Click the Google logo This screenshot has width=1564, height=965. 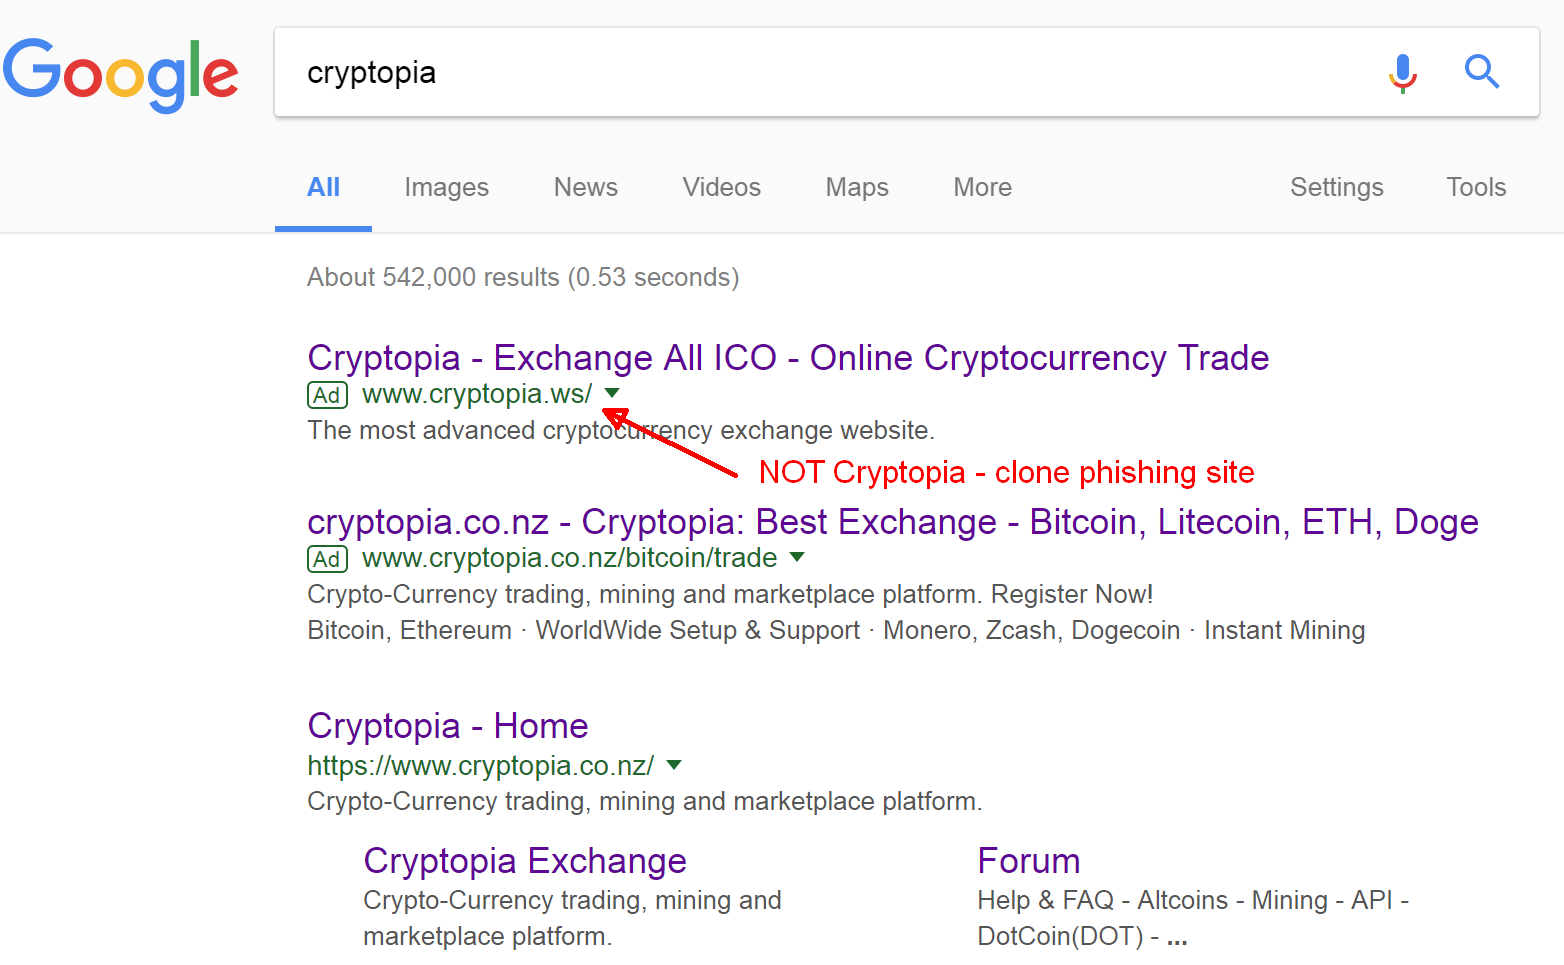pyautogui.click(x=120, y=74)
